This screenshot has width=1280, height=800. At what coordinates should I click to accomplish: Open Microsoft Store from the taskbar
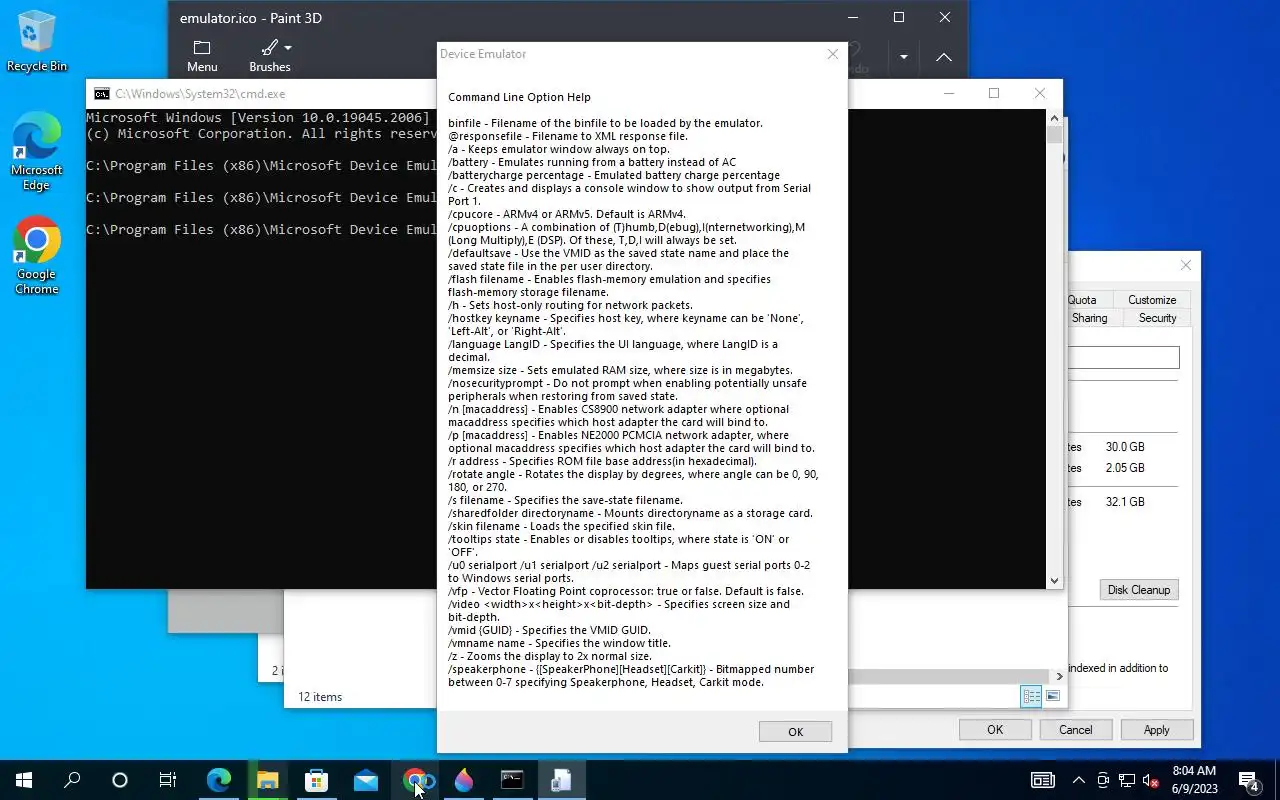pyautogui.click(x=317, y=780)
